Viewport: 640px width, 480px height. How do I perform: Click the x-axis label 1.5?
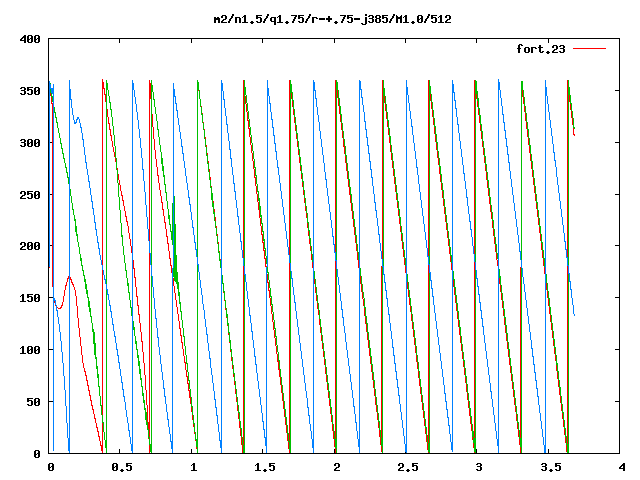[x=264, y=467]
